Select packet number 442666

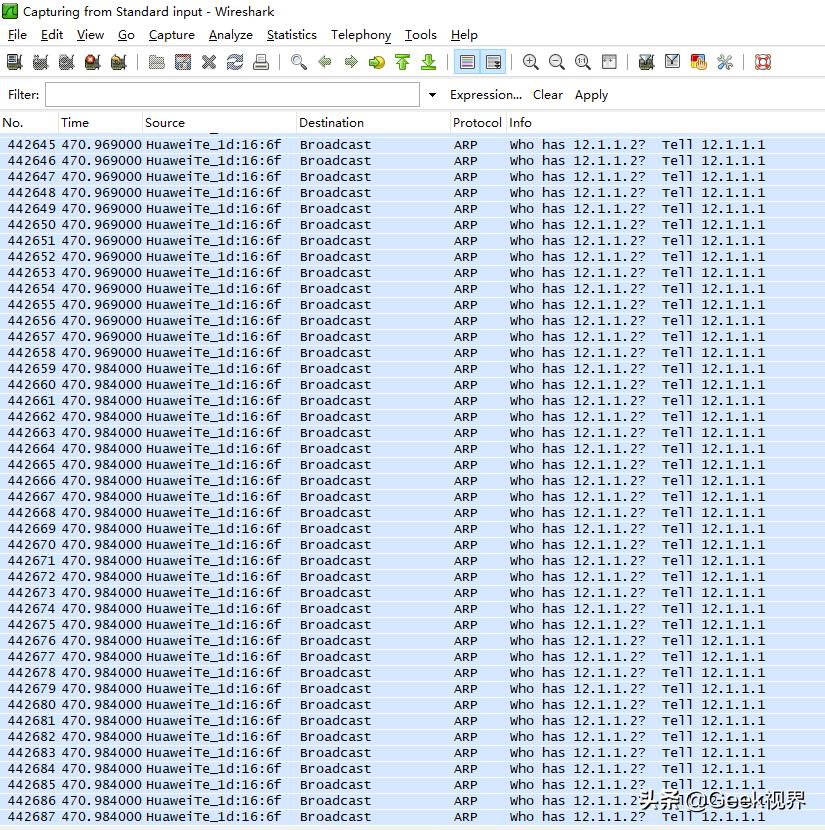point(412,481)
